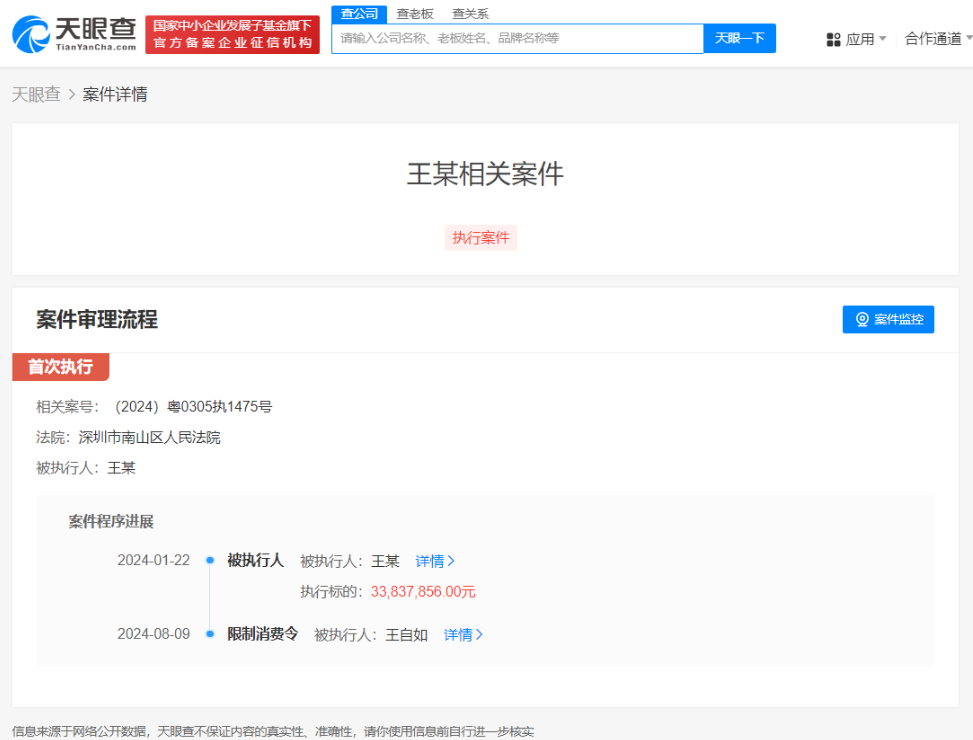Select the 查公司 search tab

(x=359, y=14)
